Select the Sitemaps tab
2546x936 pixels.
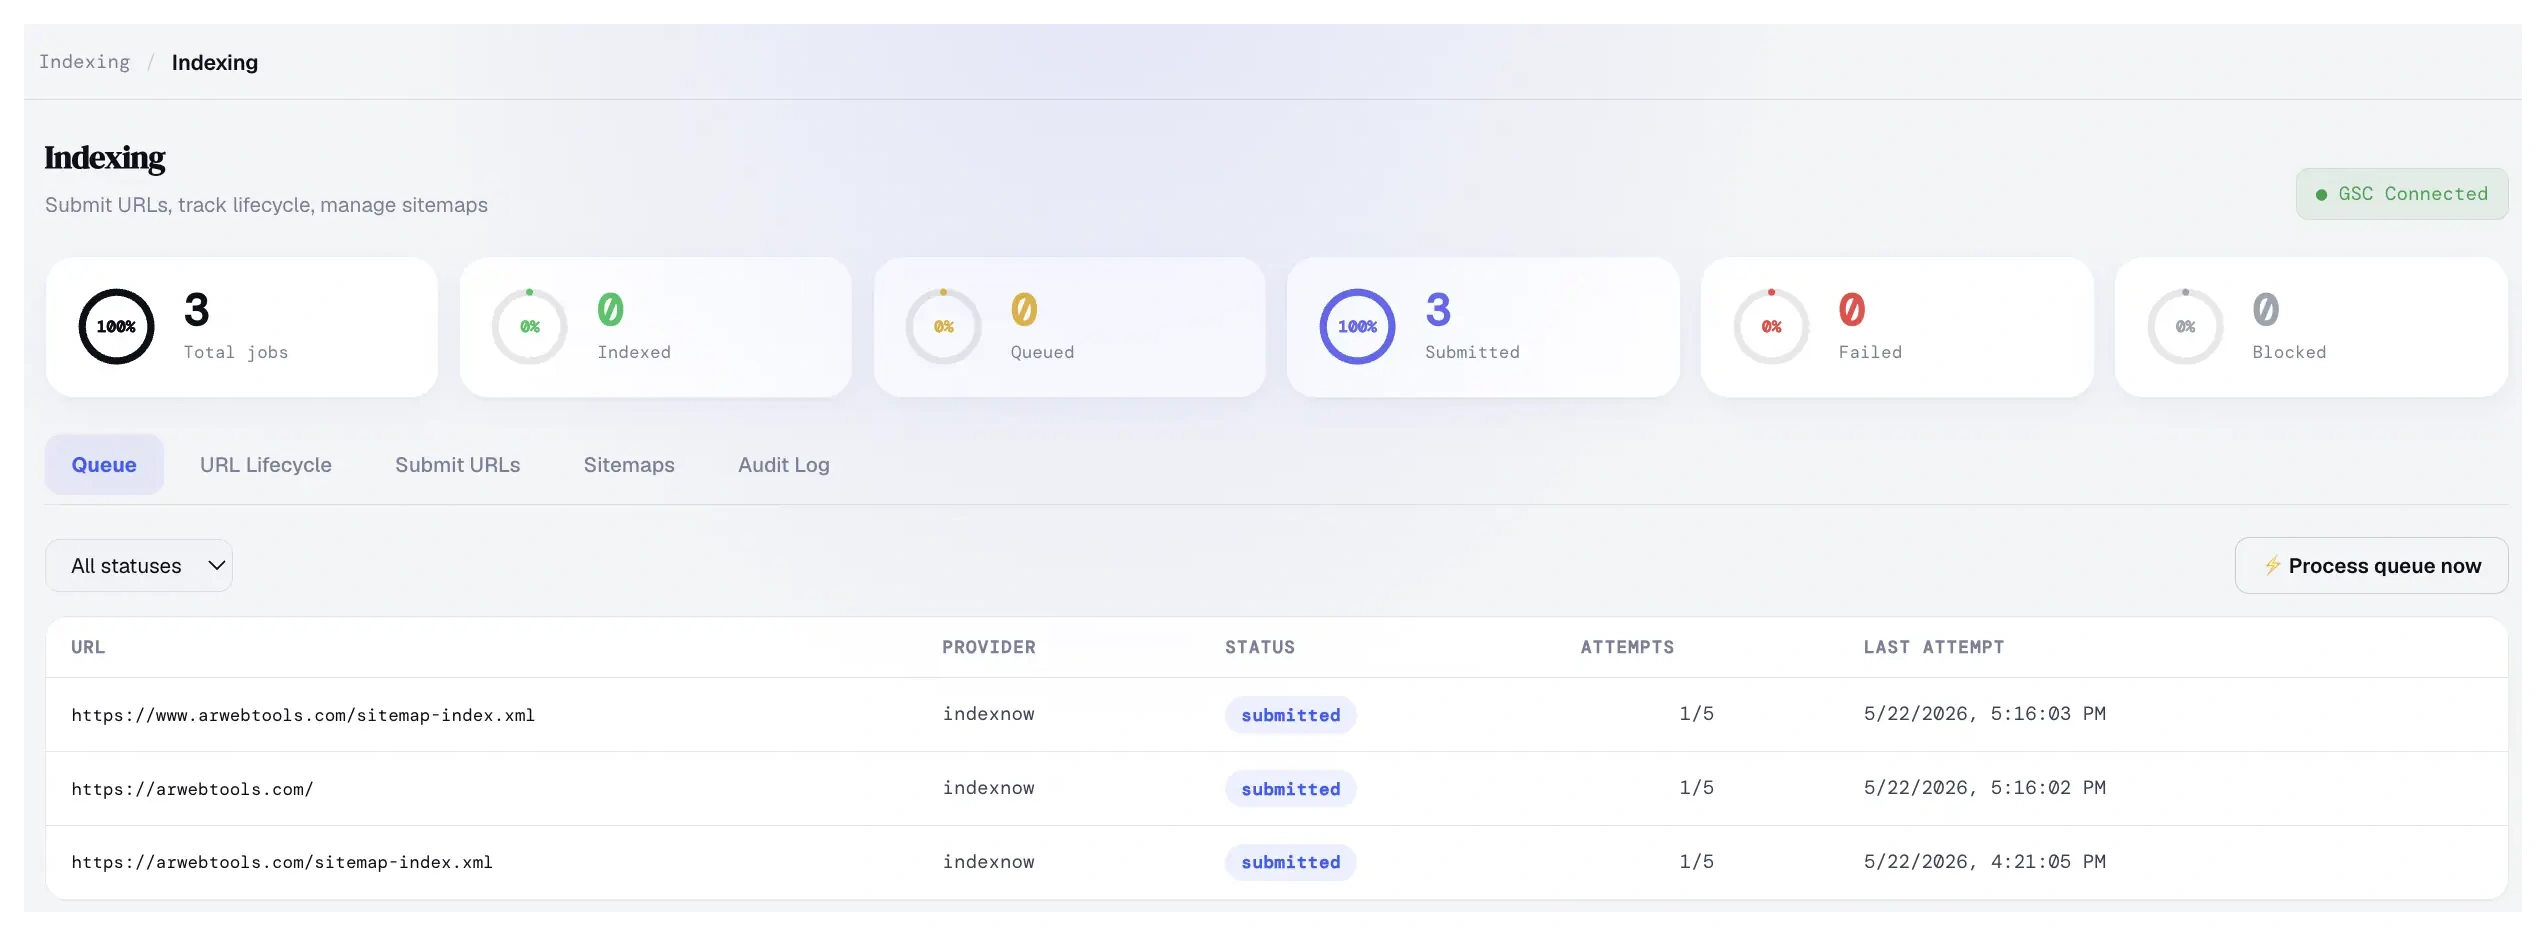coord(629,465)
